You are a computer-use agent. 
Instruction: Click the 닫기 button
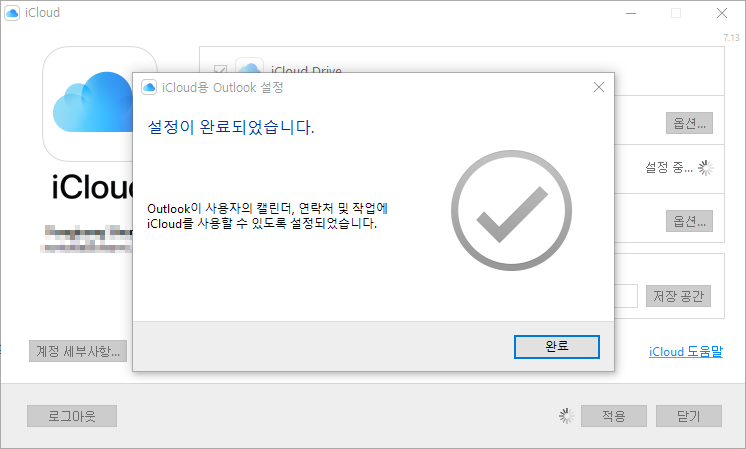688,416
